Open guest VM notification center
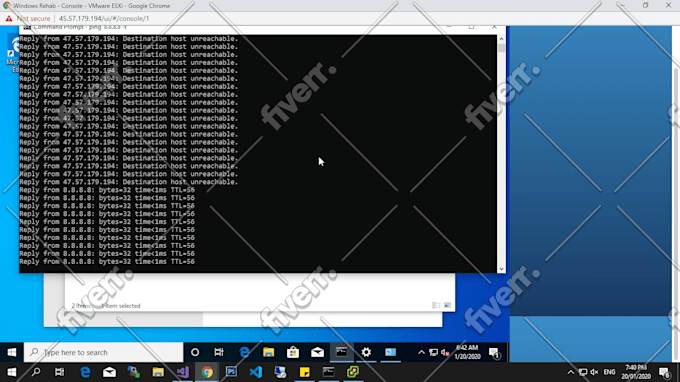 tap(494, 353)
